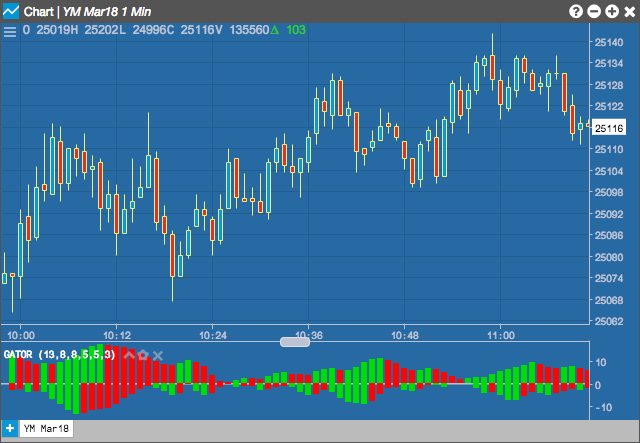This screenshot has height=443, width=640.
Task: Close the chart window with the X
Action: (x=630, y=11)
